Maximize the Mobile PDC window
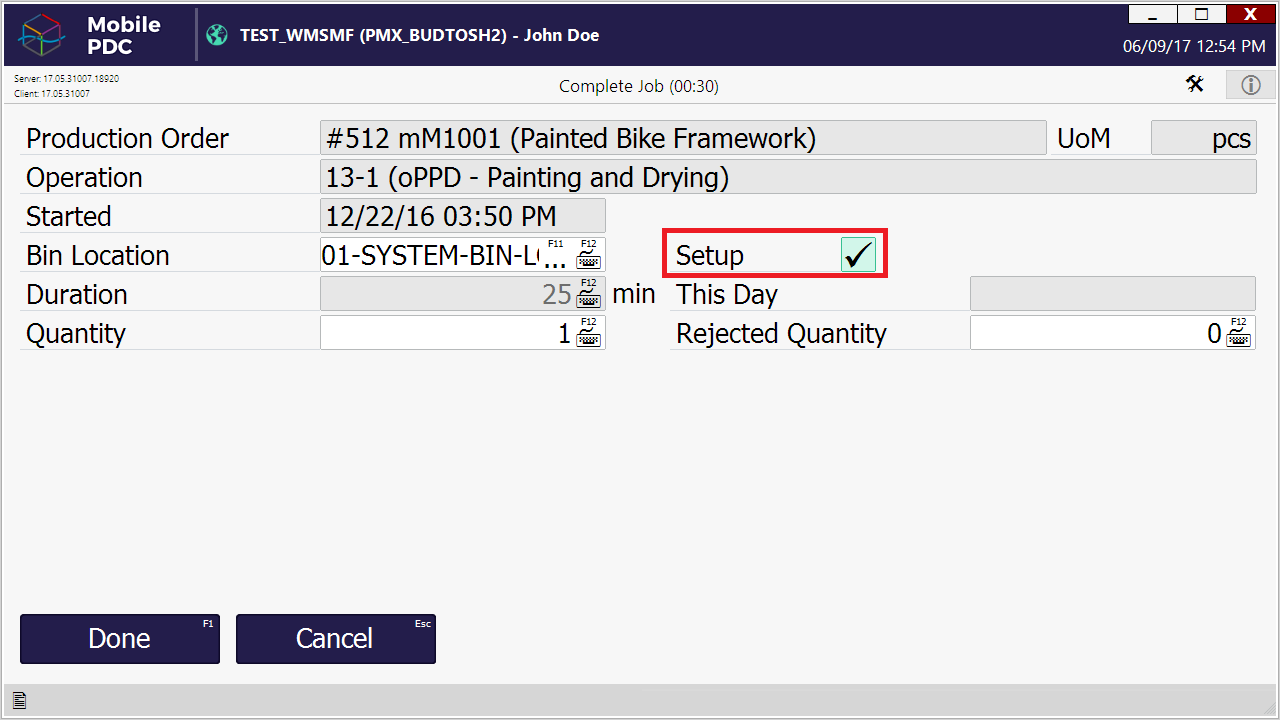Screen dimensions: 1280x720 pyautogui.click(x=1202, y=14)
